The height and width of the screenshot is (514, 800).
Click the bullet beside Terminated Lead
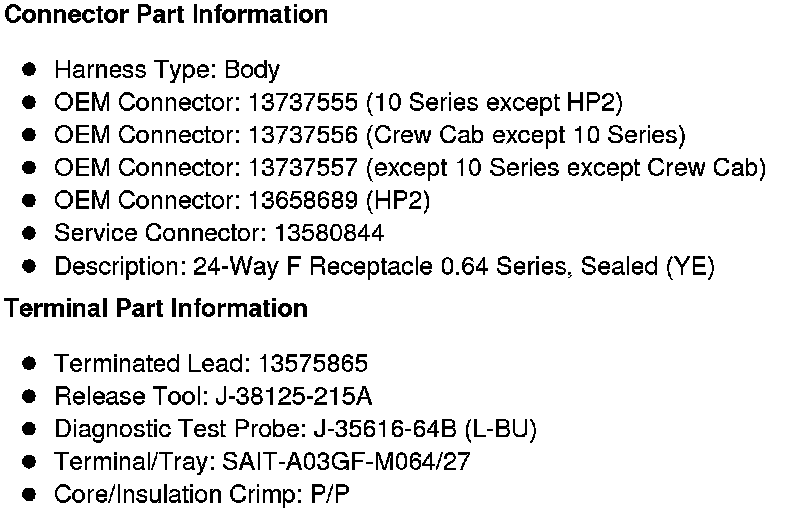click(30, 363)
